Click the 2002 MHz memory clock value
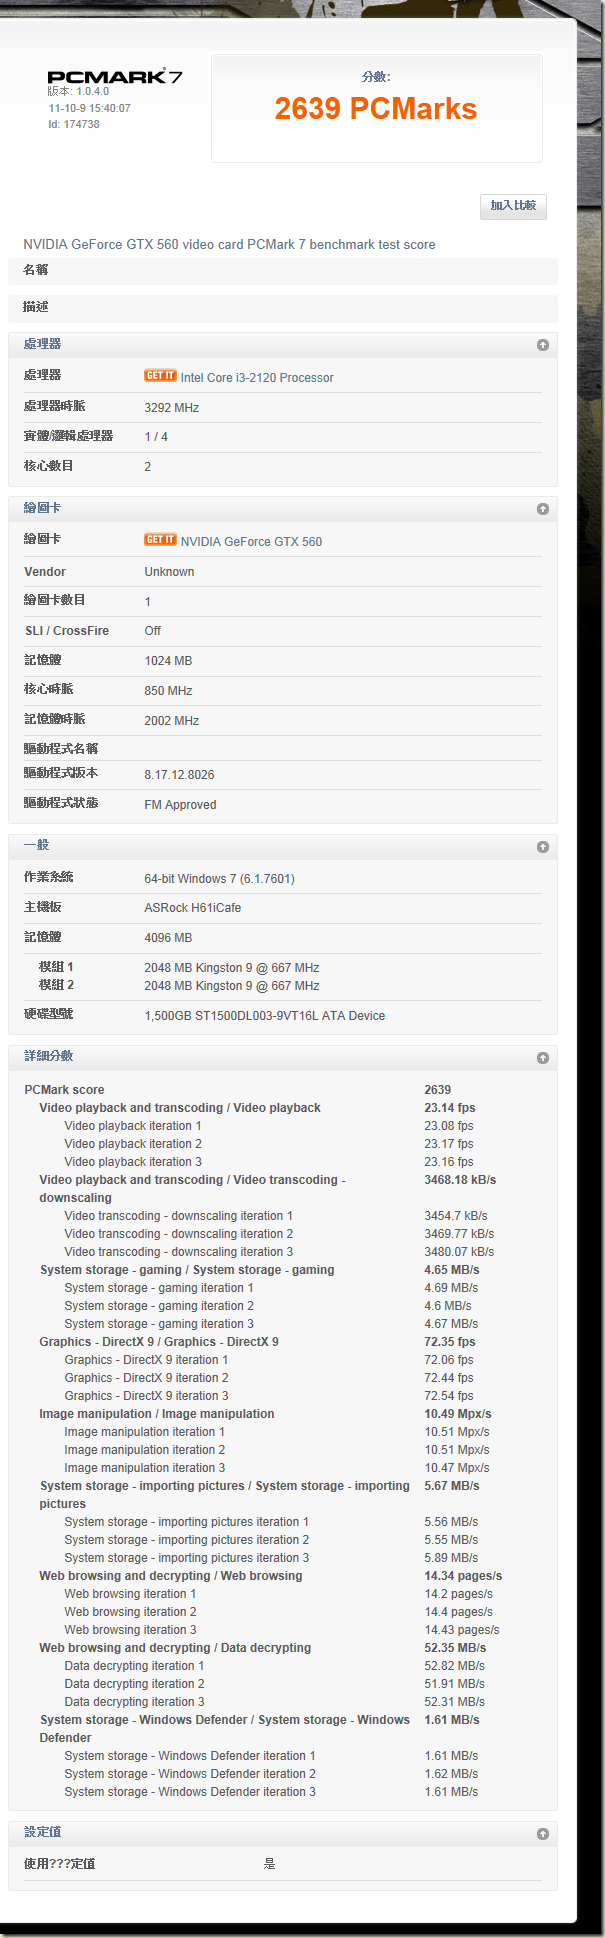The width and height of the screenshot is (605, 1938). (172, 721)
